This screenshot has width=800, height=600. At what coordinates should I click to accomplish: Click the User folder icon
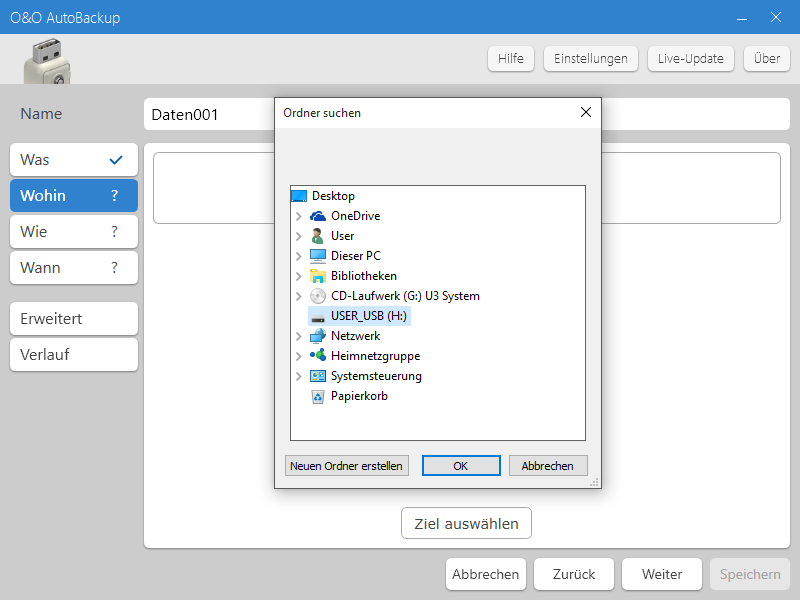(x=318, y=236)
